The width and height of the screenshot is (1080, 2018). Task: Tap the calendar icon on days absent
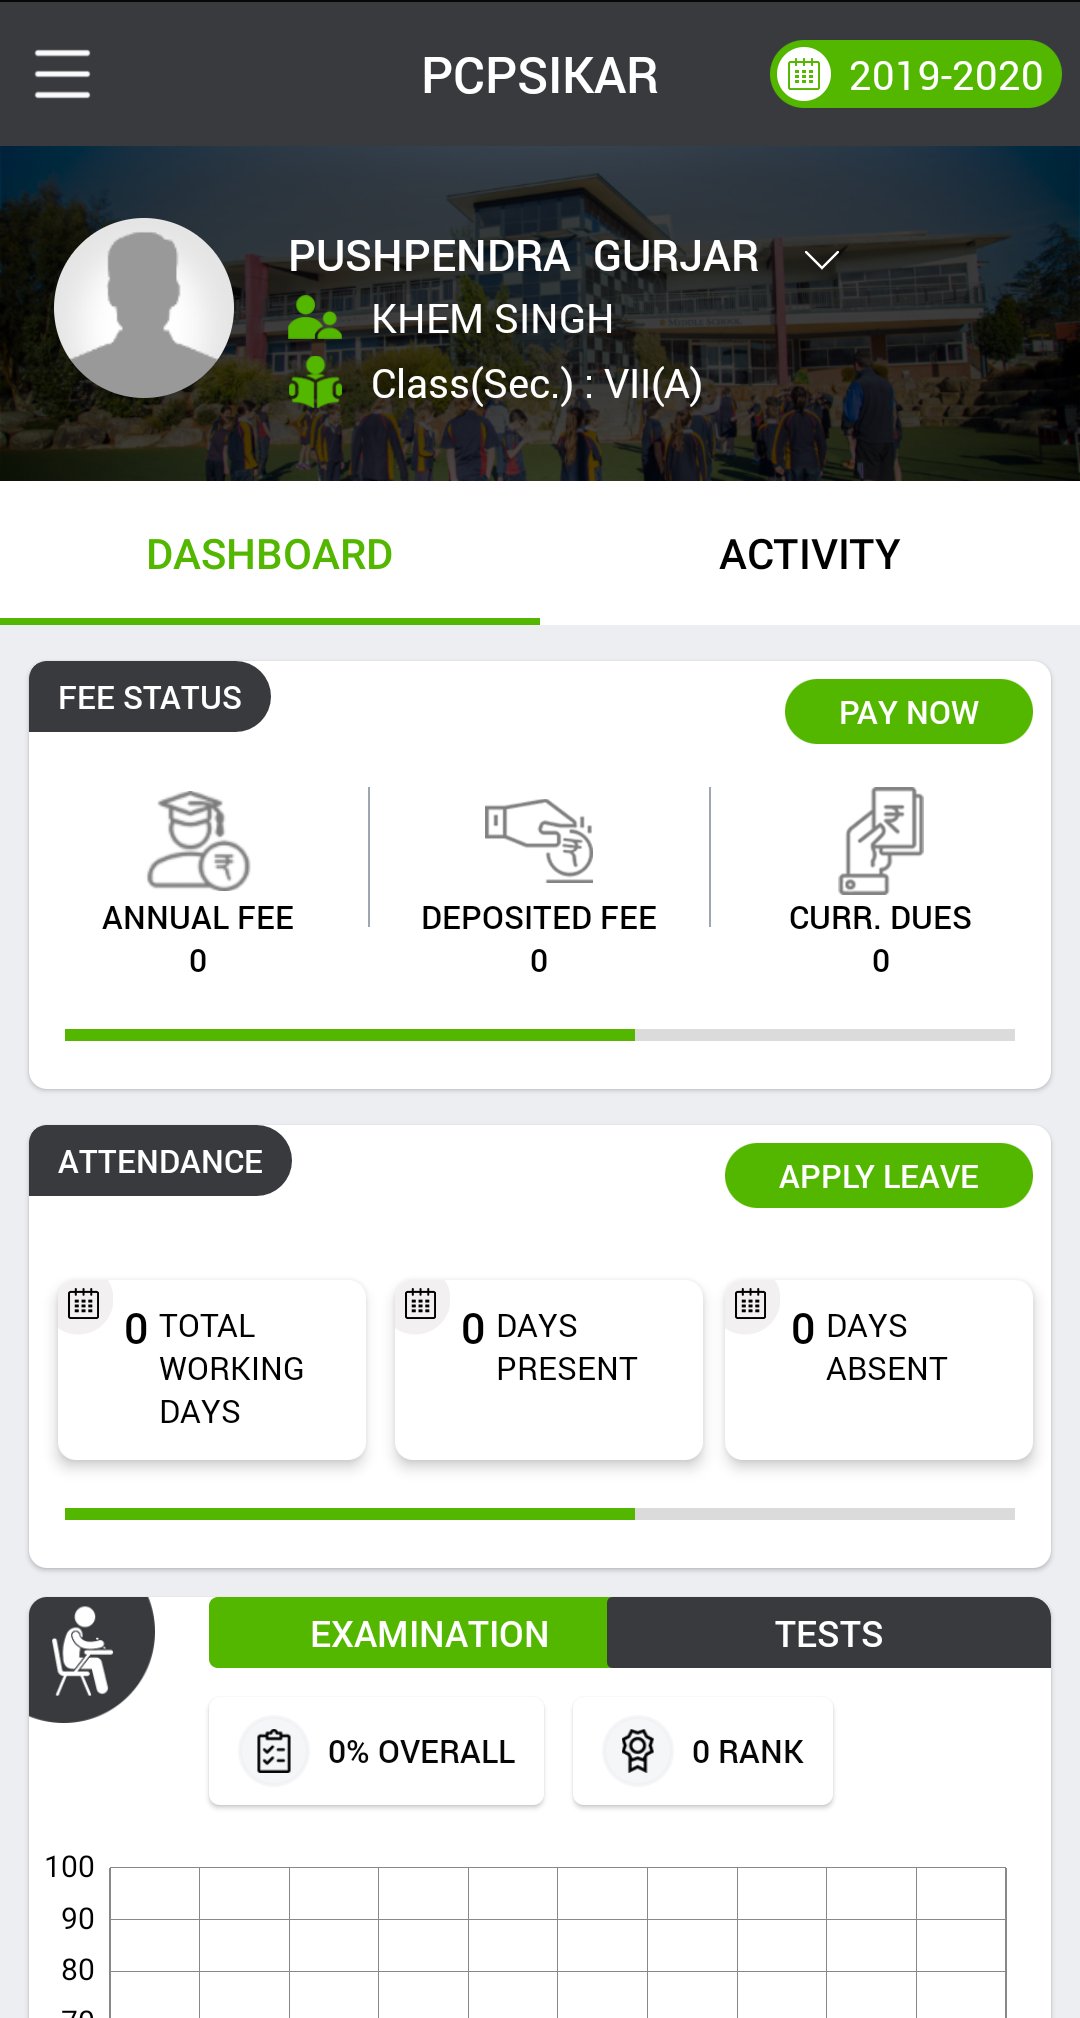tap(751, 1304)
